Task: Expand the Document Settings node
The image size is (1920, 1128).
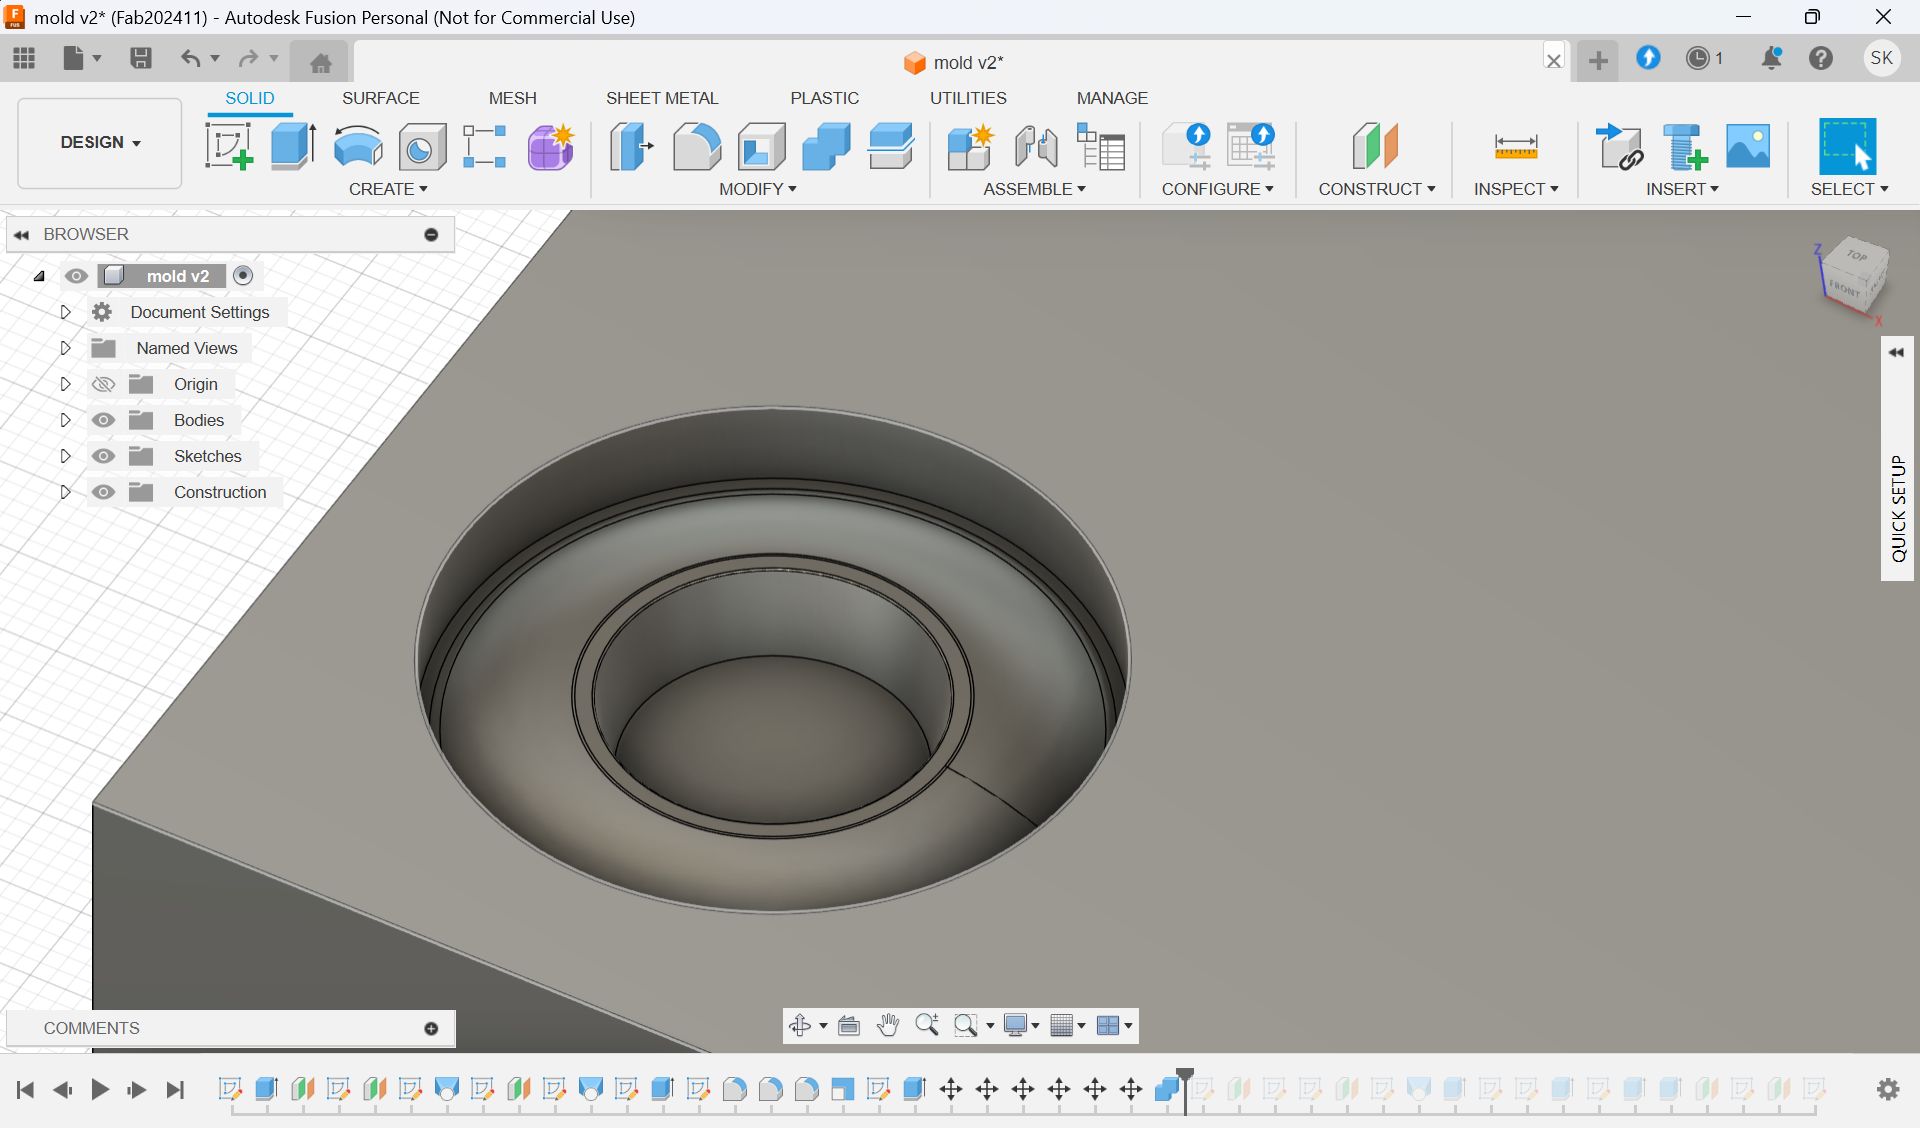Action: [x=65, y=312]
